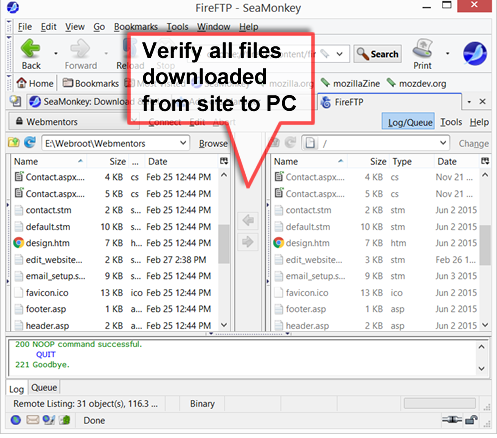
Task: Toggle the Log/Queue panel button
Action: point(408,121)
